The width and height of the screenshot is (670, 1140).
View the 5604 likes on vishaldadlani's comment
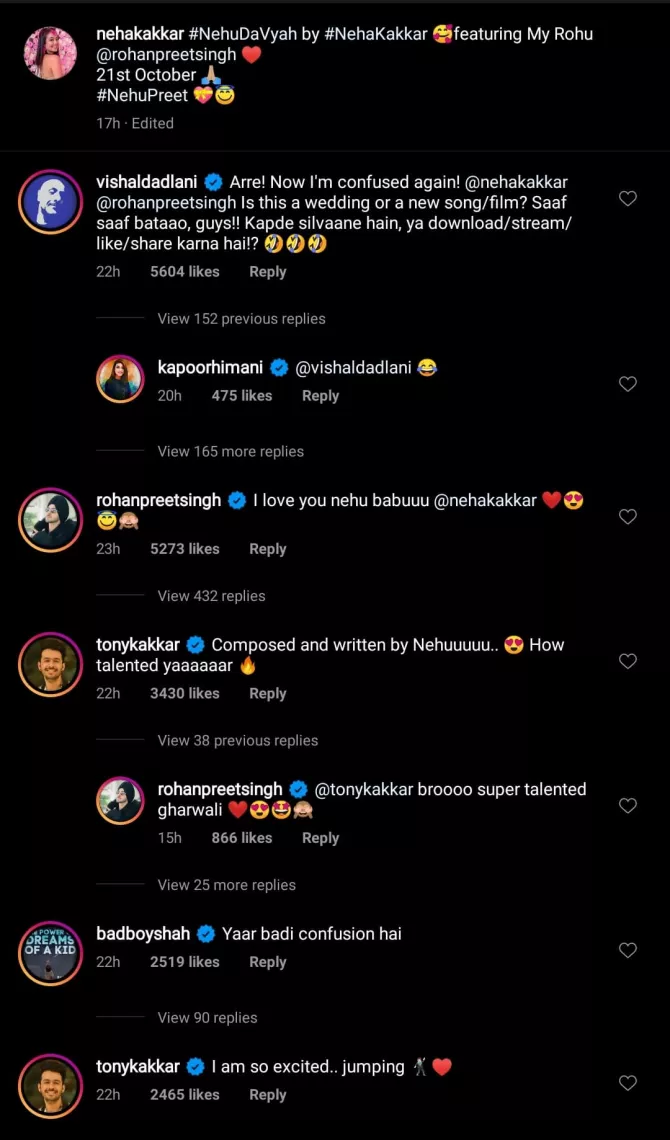184,271
